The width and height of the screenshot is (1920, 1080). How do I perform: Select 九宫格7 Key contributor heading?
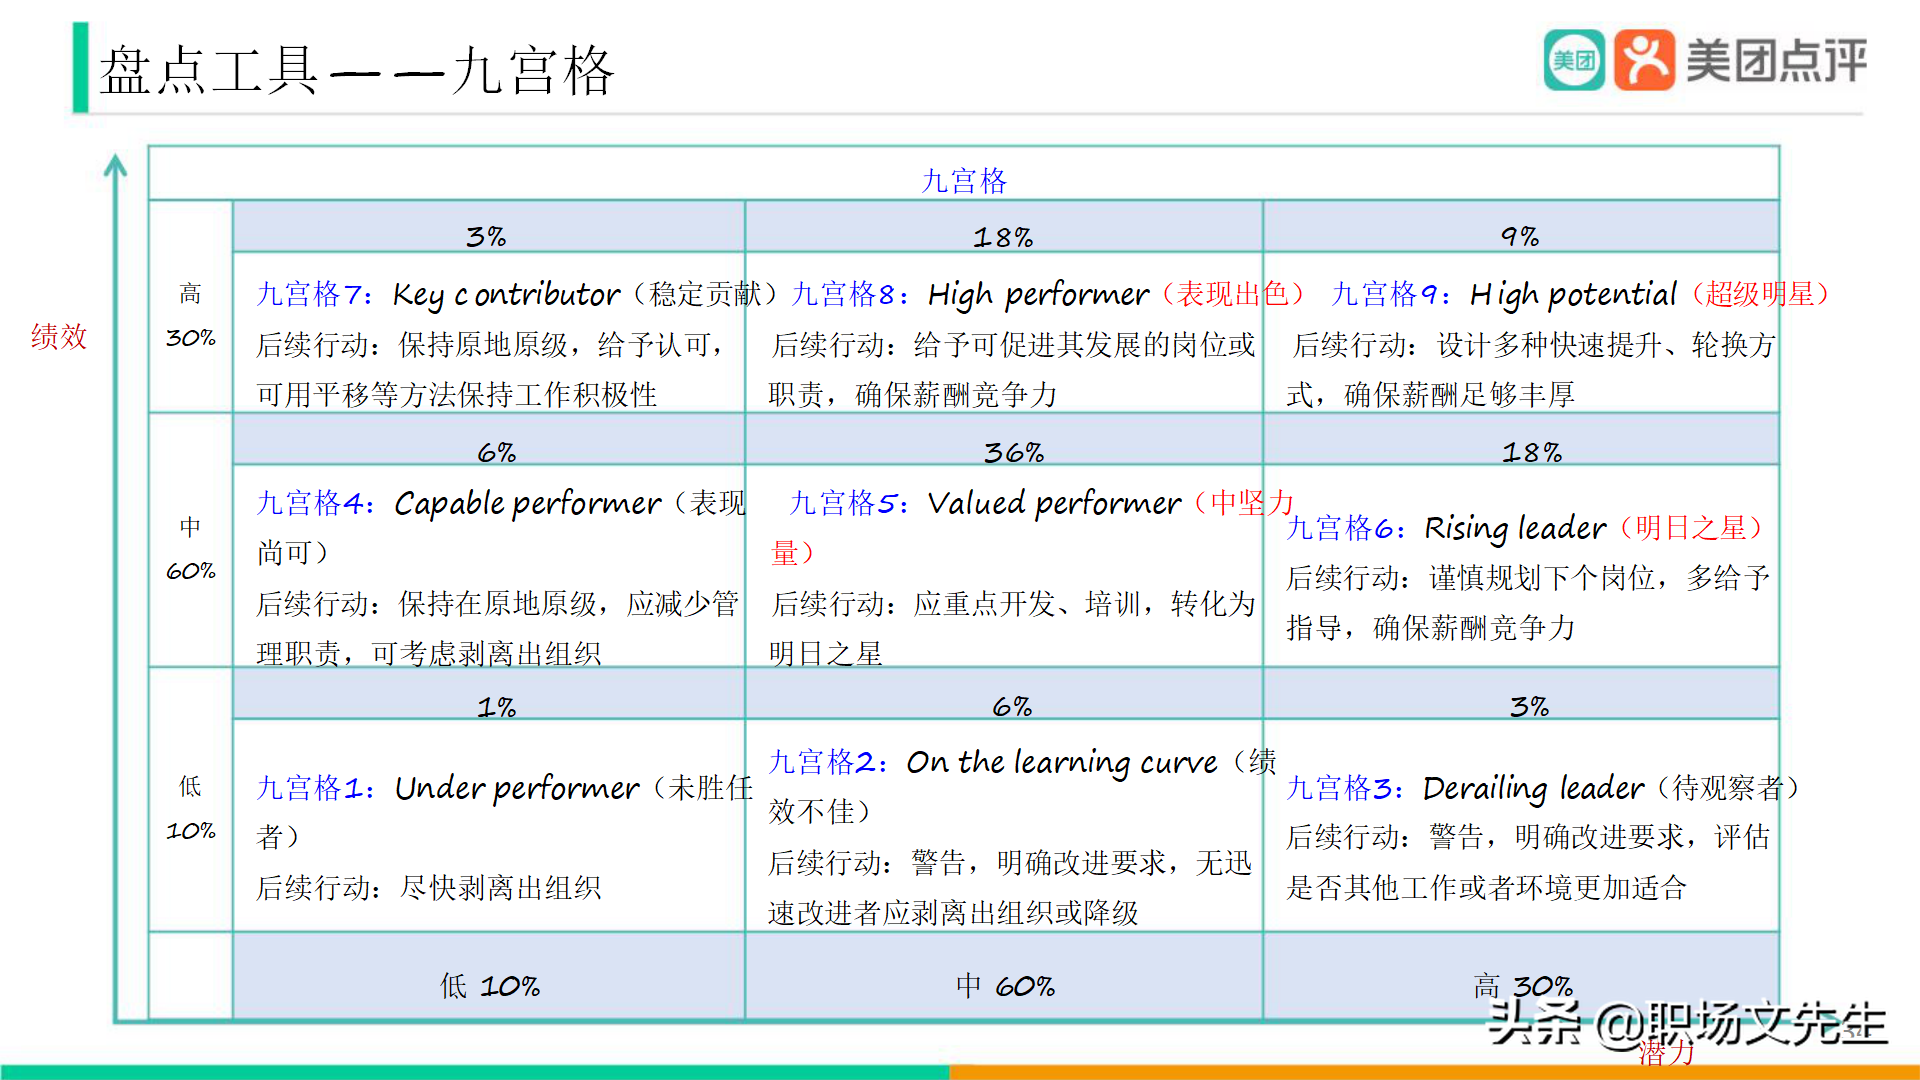(x=518, y=294)
